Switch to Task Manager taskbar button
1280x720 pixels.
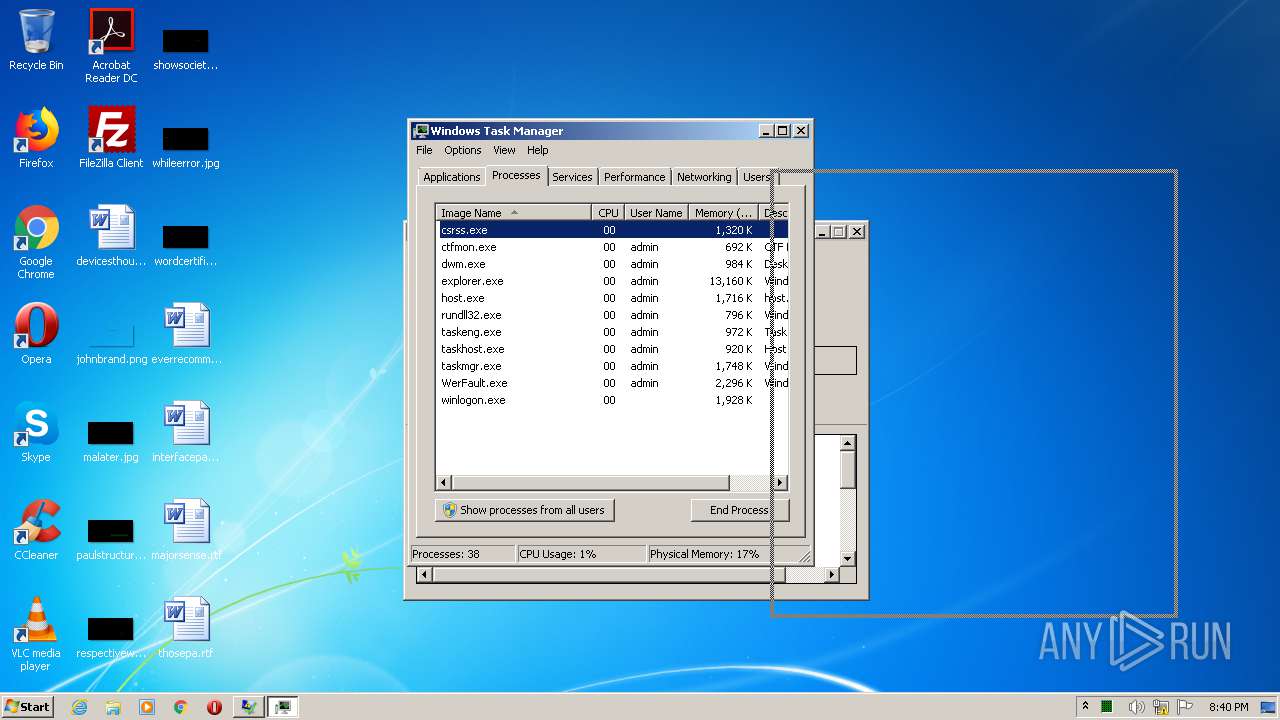[x=282, y=707]
